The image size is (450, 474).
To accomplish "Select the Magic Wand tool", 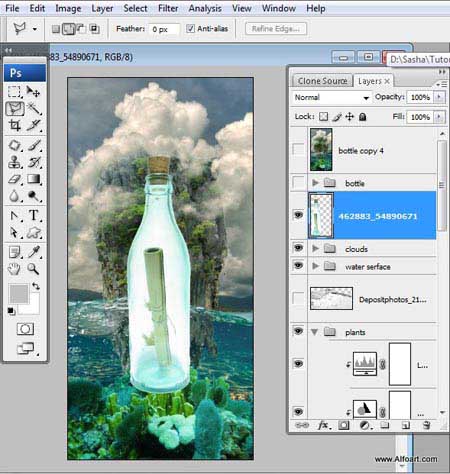I will (34, 109).
